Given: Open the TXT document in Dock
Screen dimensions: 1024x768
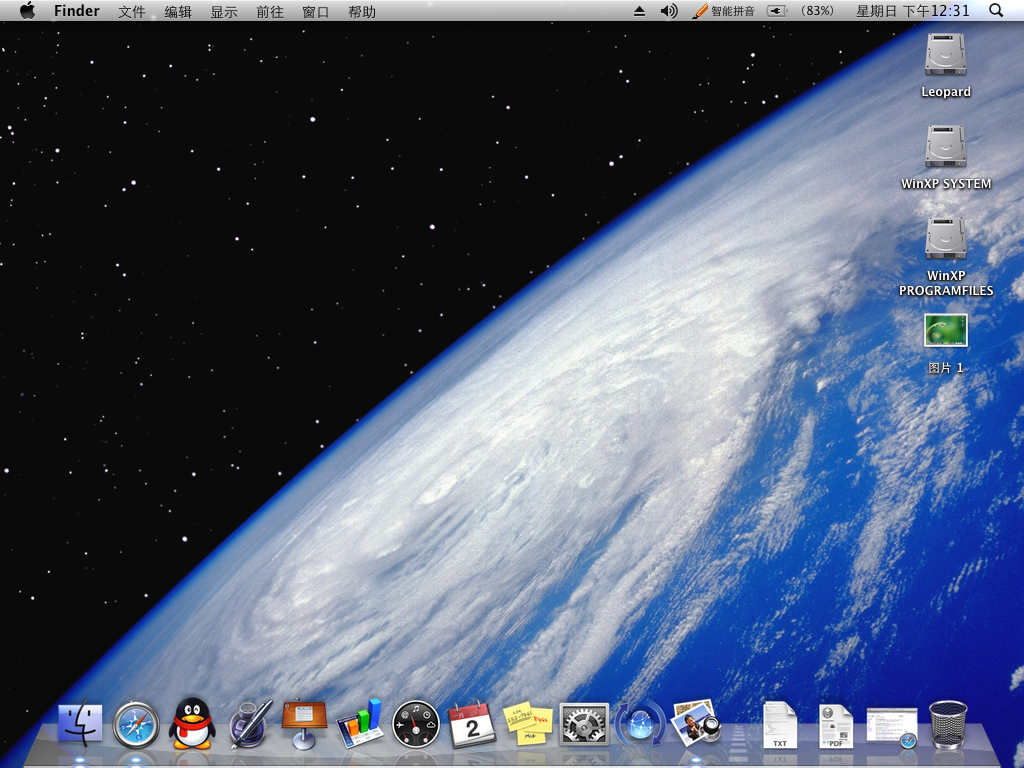Looking at the screenshot, I should (780, 724).
